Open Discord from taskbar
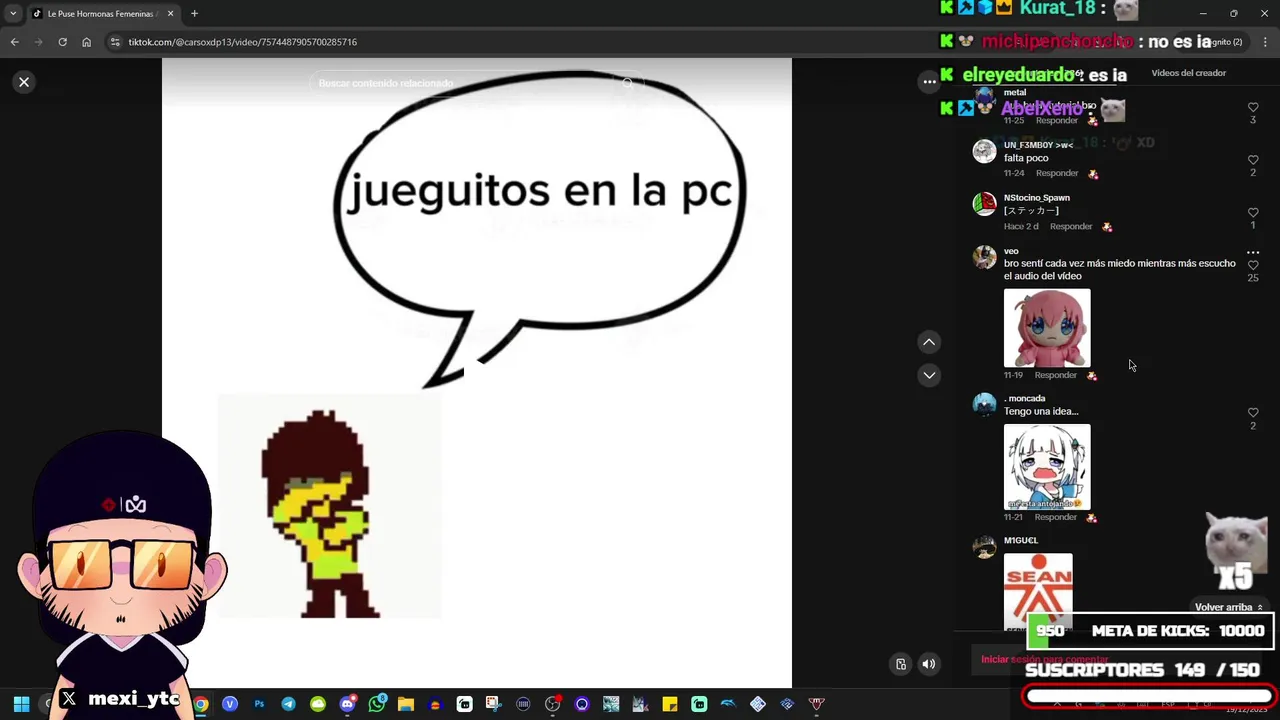The image size is (1280, 720). pyautogui.click(x=347, y=704)
